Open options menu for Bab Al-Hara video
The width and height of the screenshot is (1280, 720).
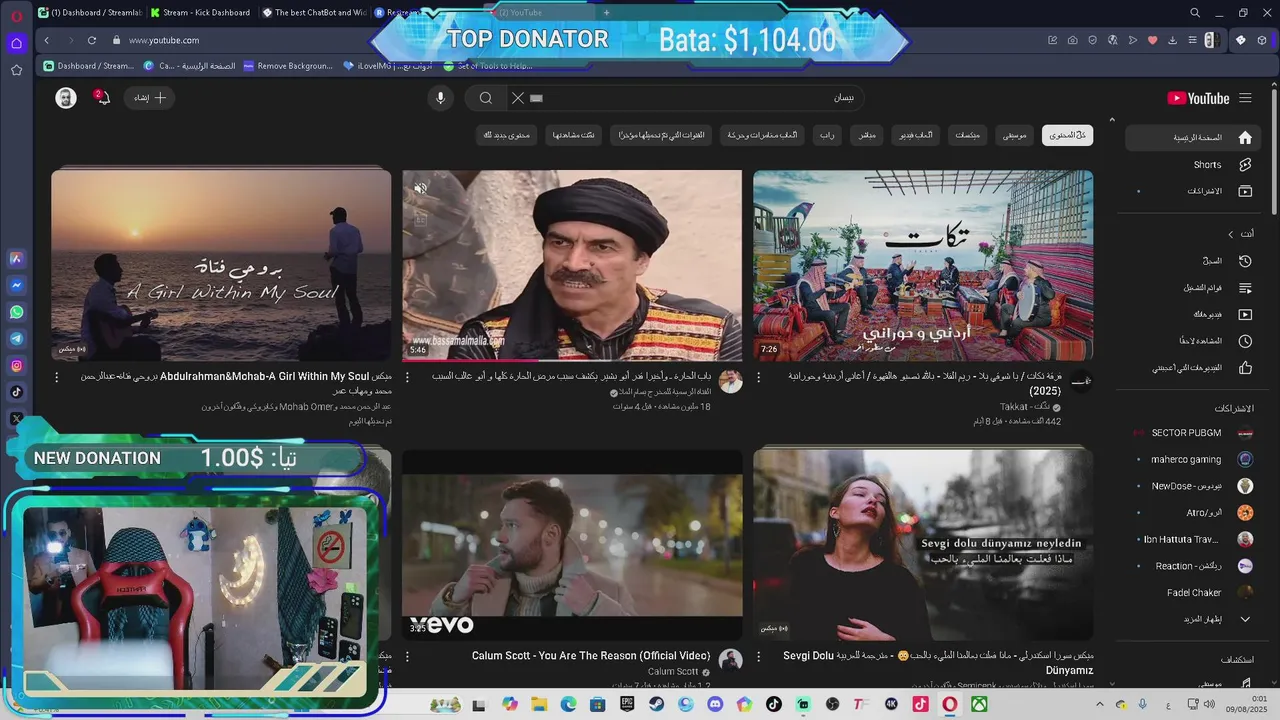407,377
